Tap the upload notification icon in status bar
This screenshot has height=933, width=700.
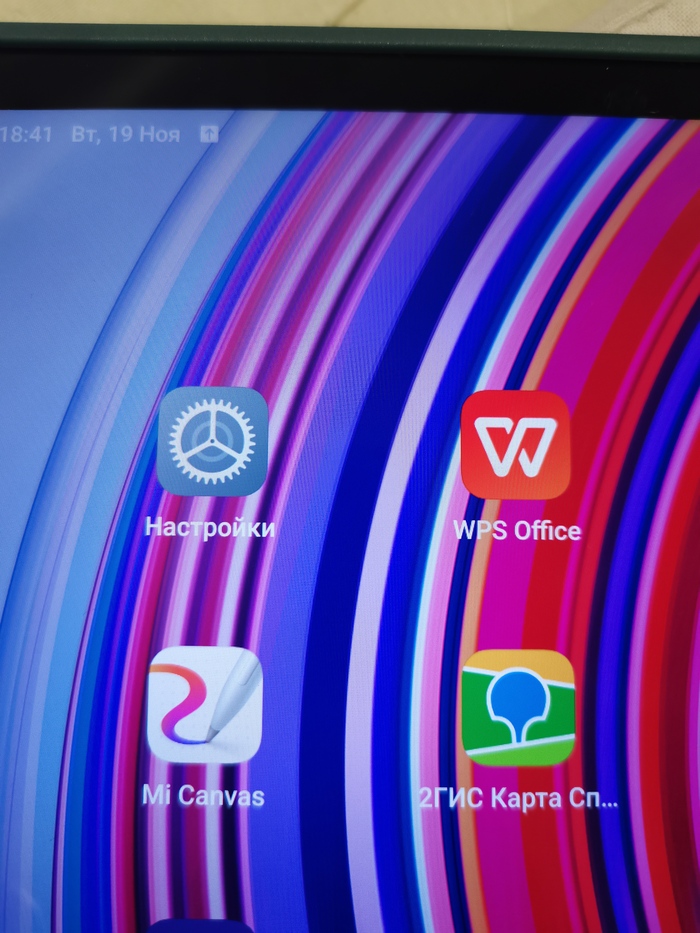(x=208, y=134)
